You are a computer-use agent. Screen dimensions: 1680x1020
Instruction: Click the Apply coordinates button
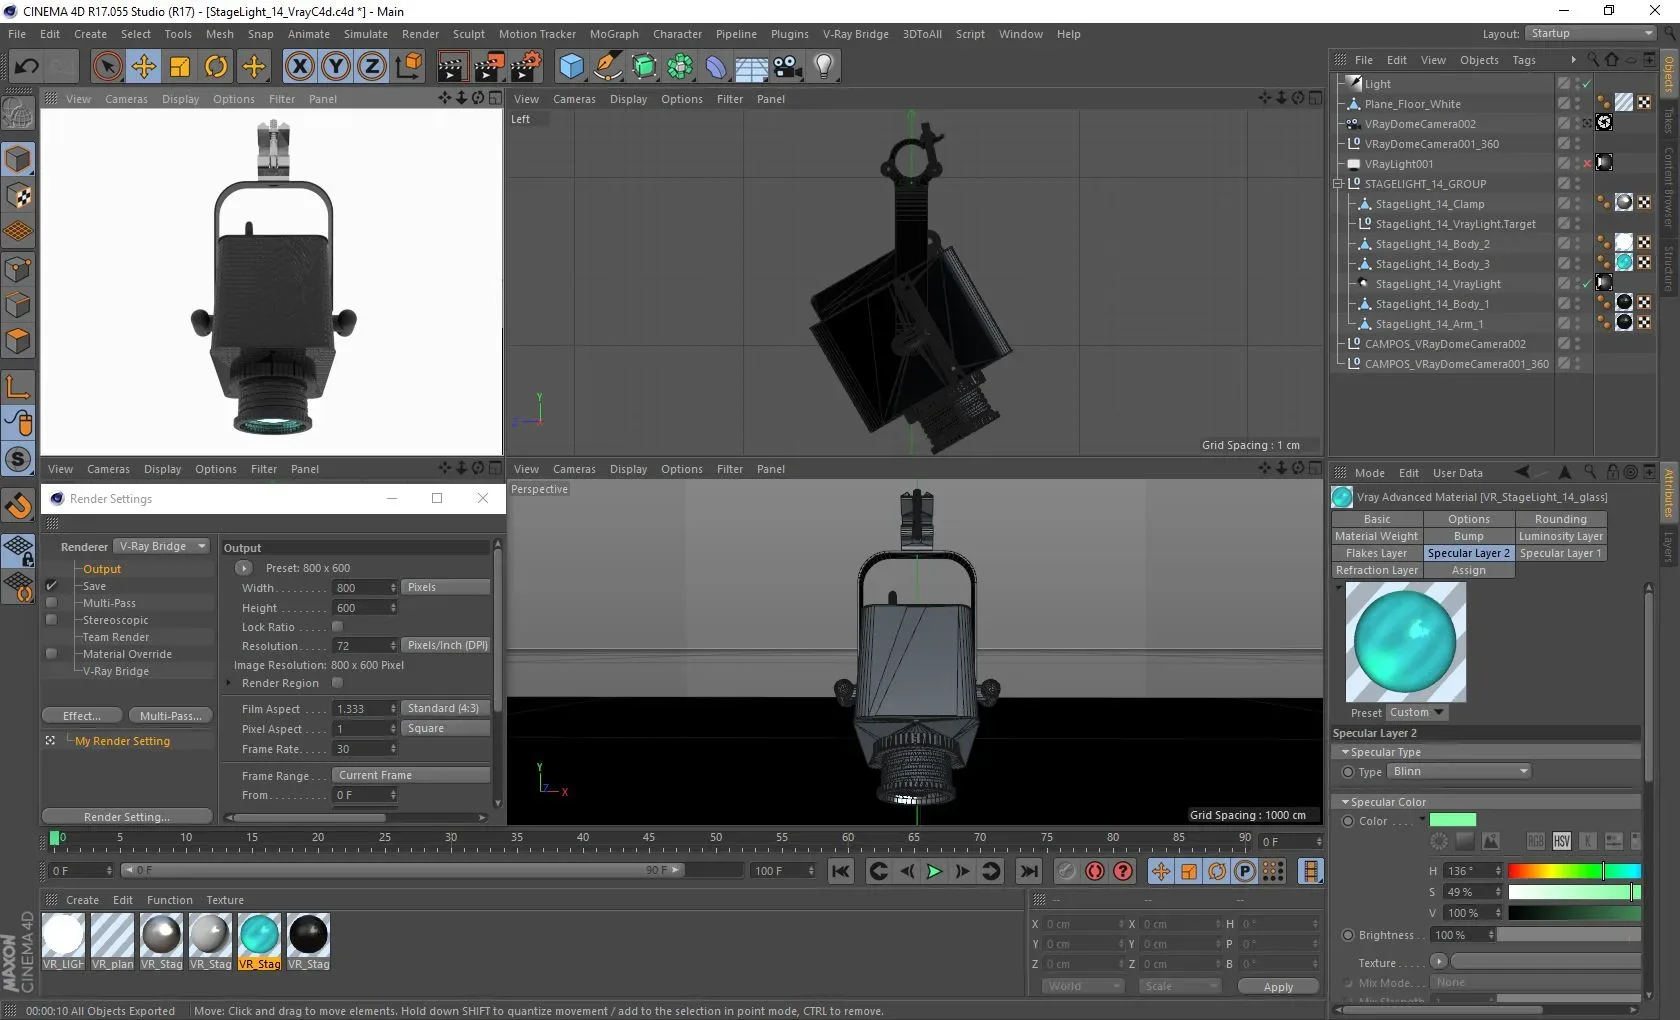click(x=1278, y=987)
